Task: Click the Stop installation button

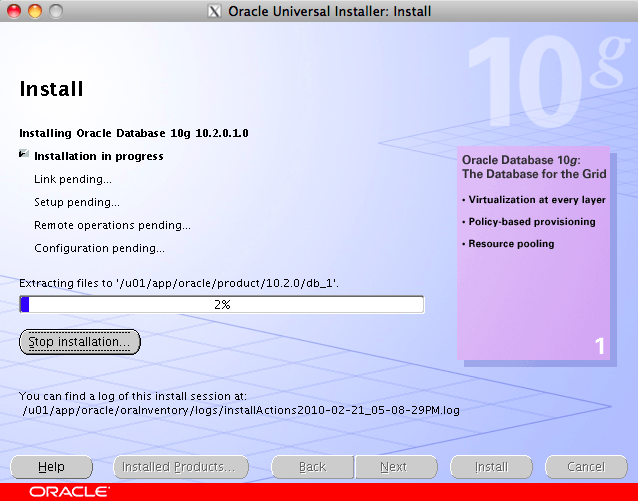Action: pyautogui.click(x=80, y=342)
